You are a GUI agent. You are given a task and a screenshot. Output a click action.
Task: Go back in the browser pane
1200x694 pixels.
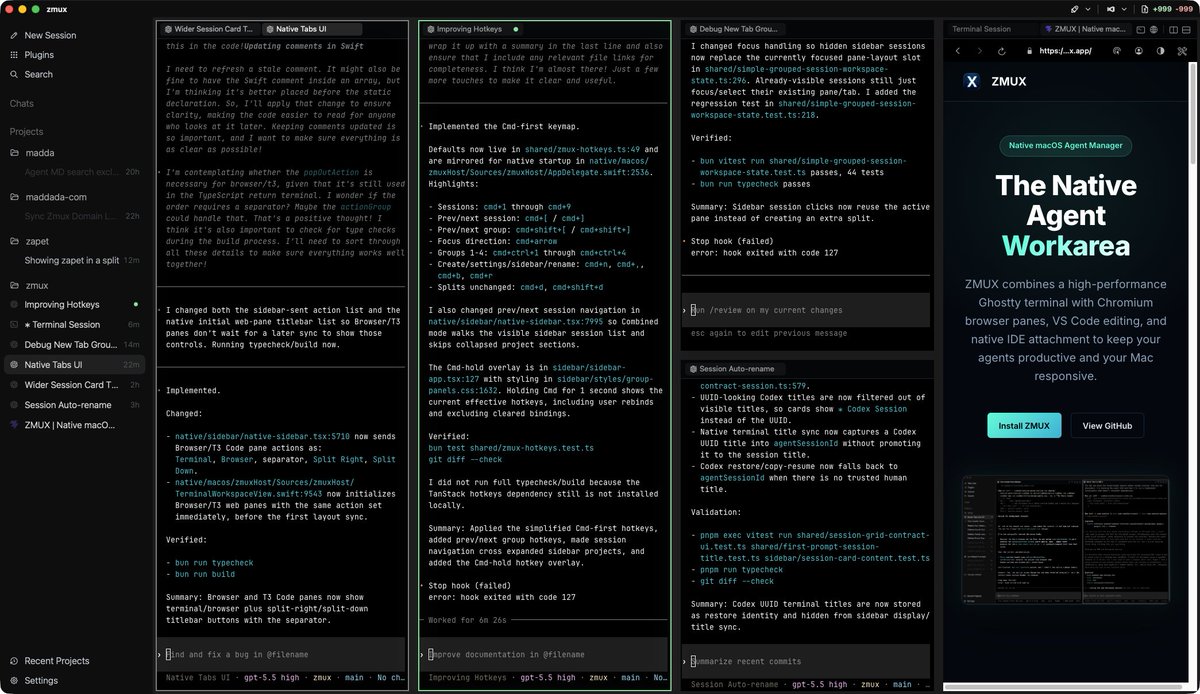(958, 51)
